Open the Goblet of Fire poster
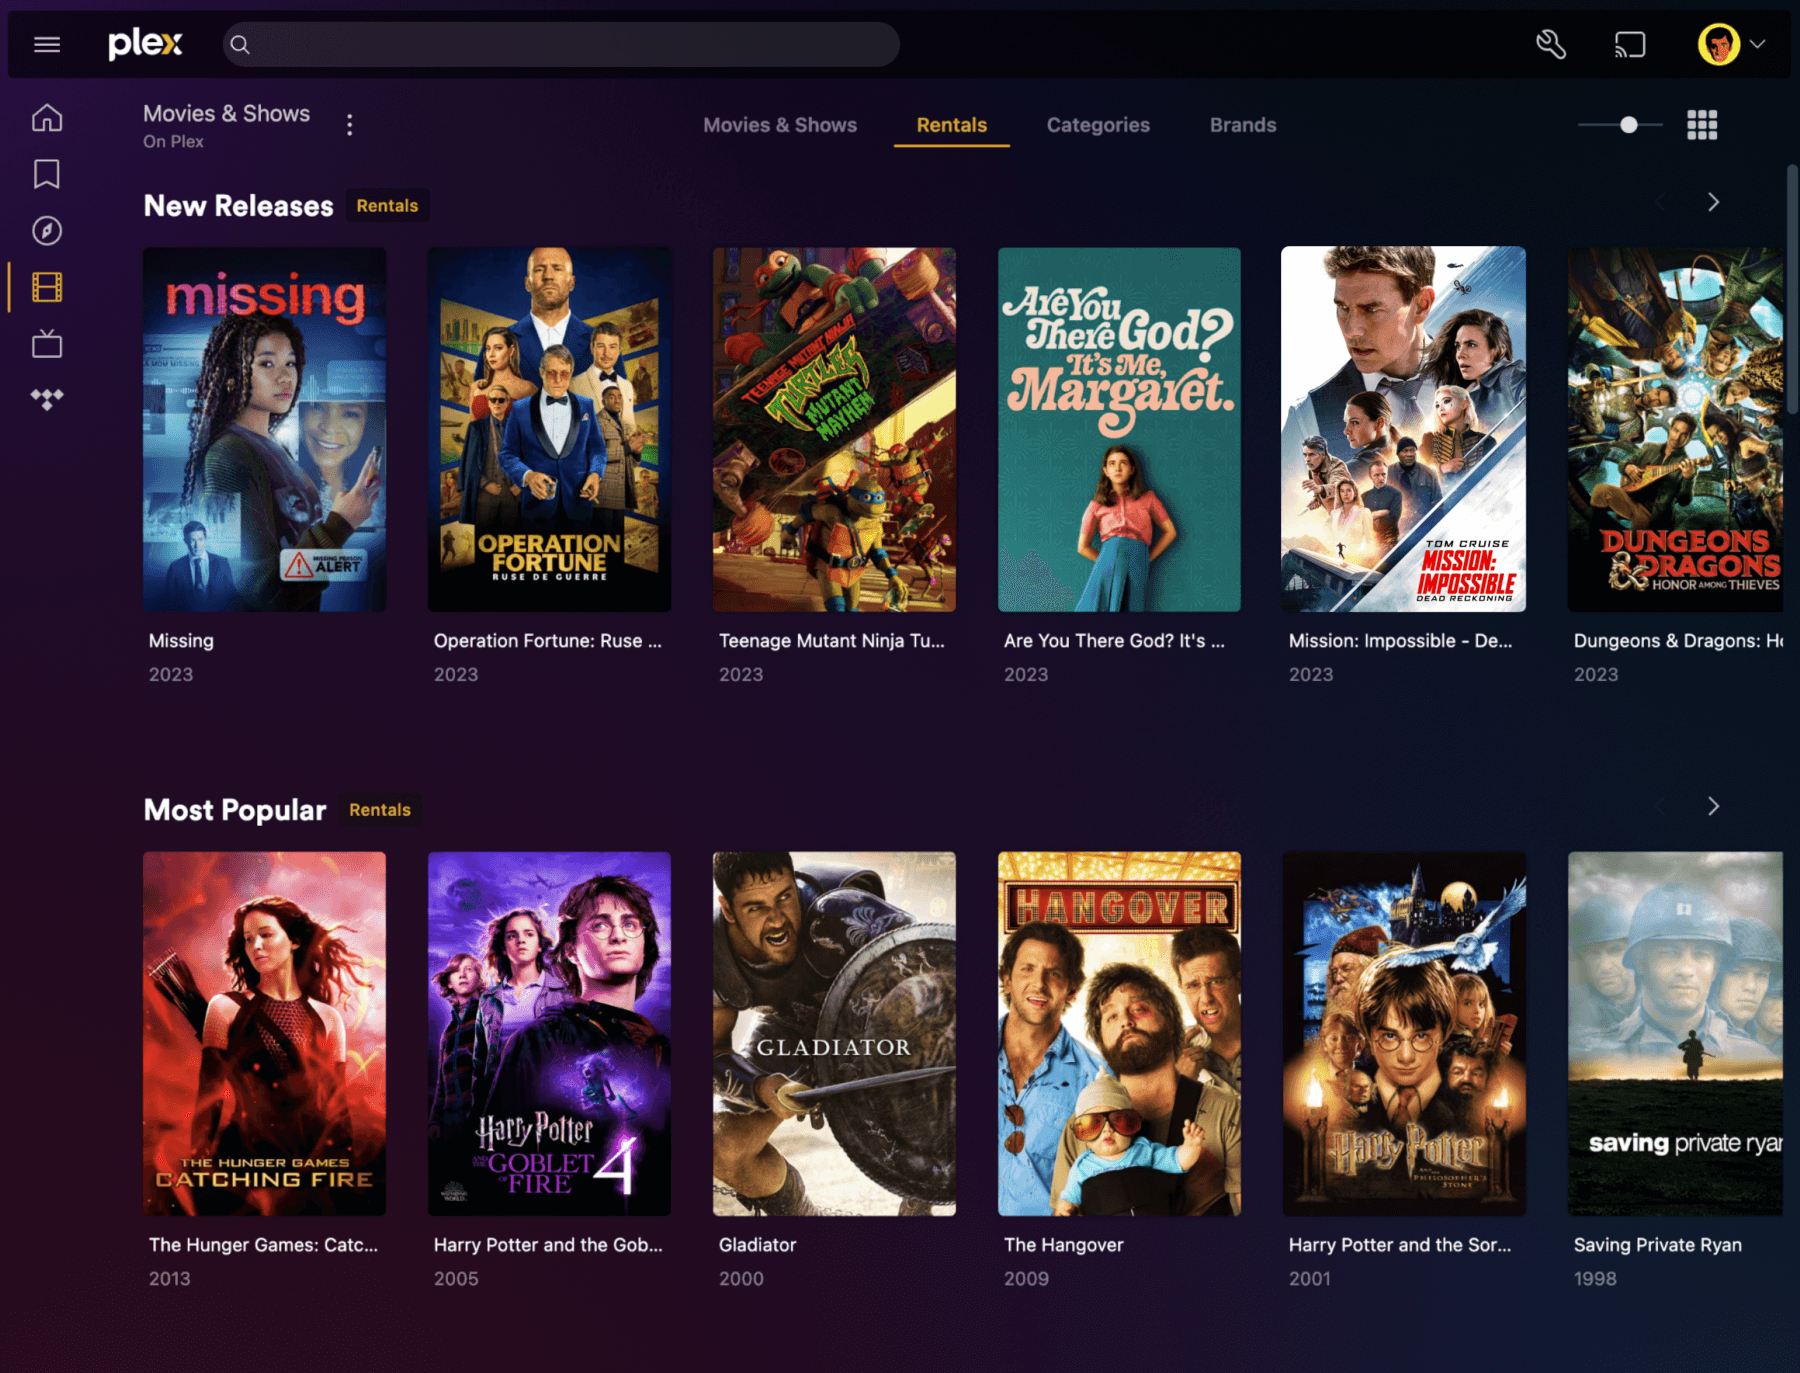Viewport: 1800px width, 1373px height. (x=549, y=1034)
